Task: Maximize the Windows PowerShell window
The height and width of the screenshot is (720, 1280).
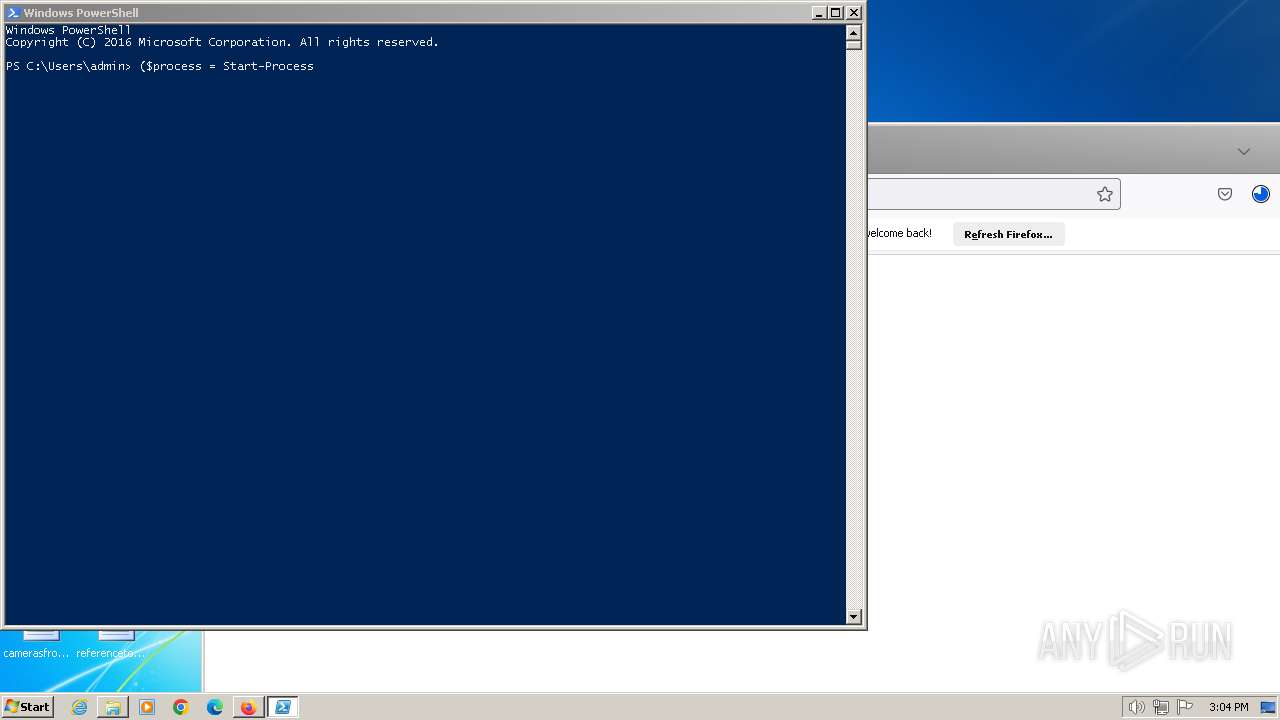Action: pyautogui.click(x=836, y=13)
